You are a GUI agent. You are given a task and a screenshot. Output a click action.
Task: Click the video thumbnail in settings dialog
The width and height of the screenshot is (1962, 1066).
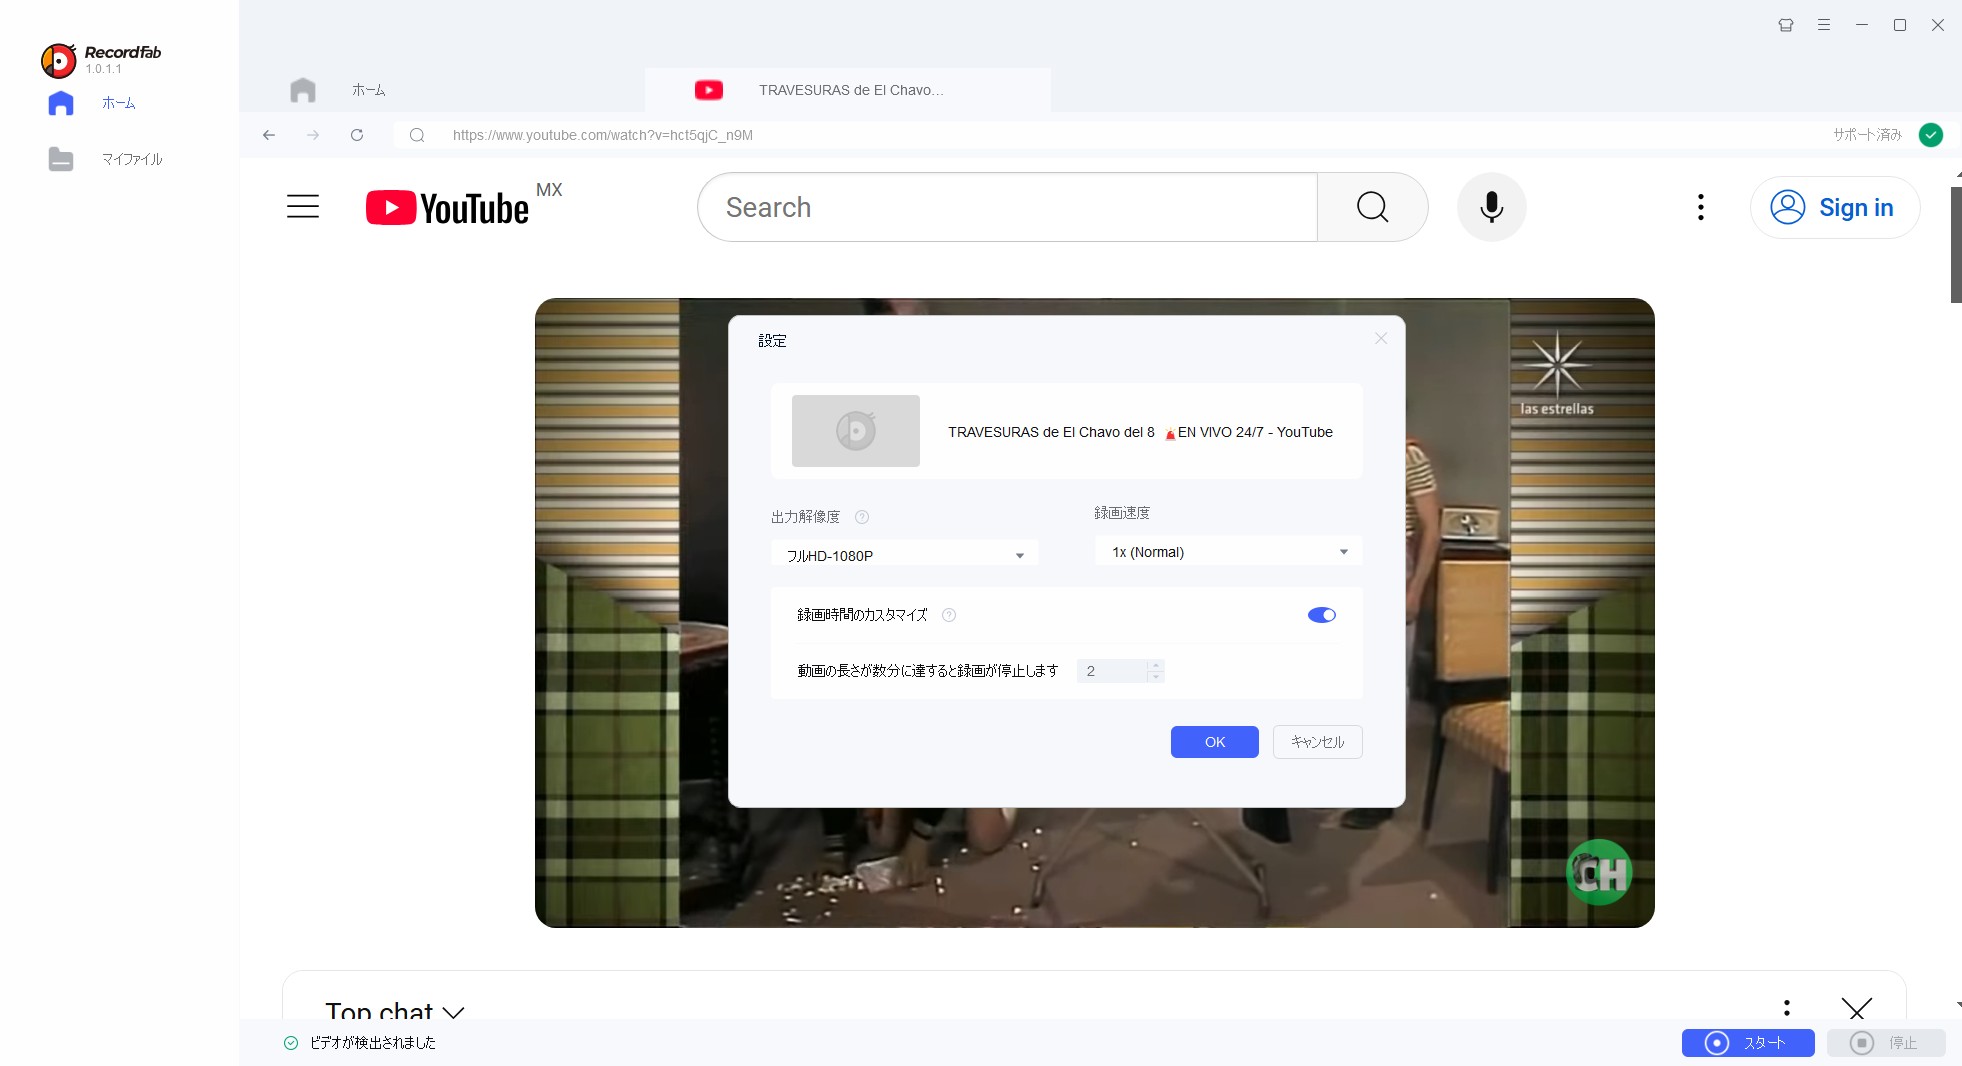click(x=856, y=431)
